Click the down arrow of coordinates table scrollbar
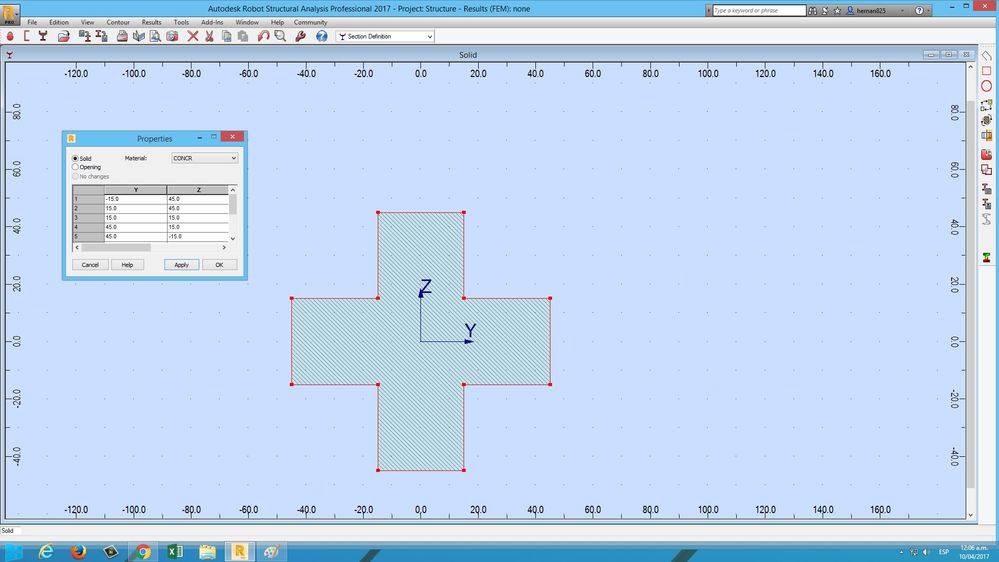 click(233, 238)
